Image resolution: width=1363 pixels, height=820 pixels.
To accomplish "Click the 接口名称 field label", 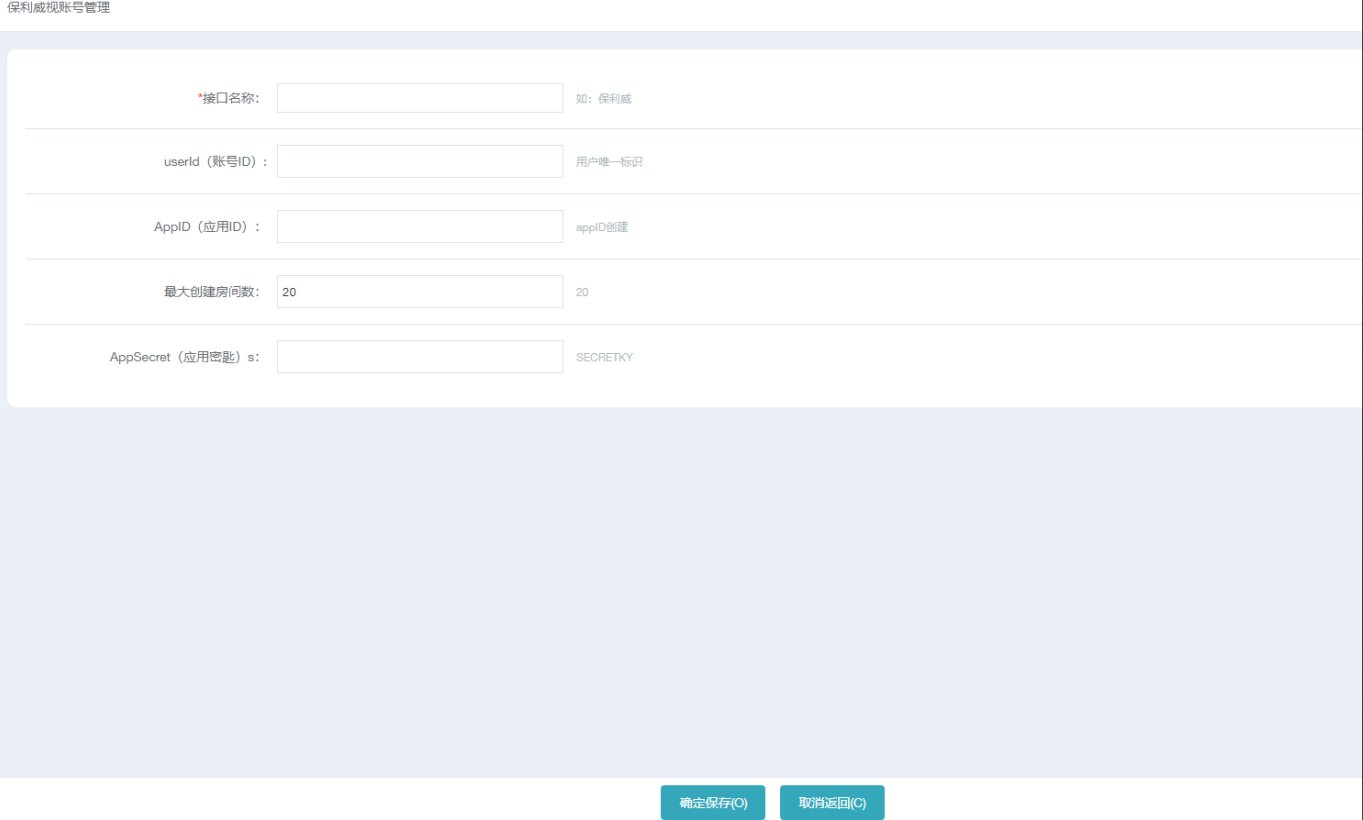I will (231, 98).
